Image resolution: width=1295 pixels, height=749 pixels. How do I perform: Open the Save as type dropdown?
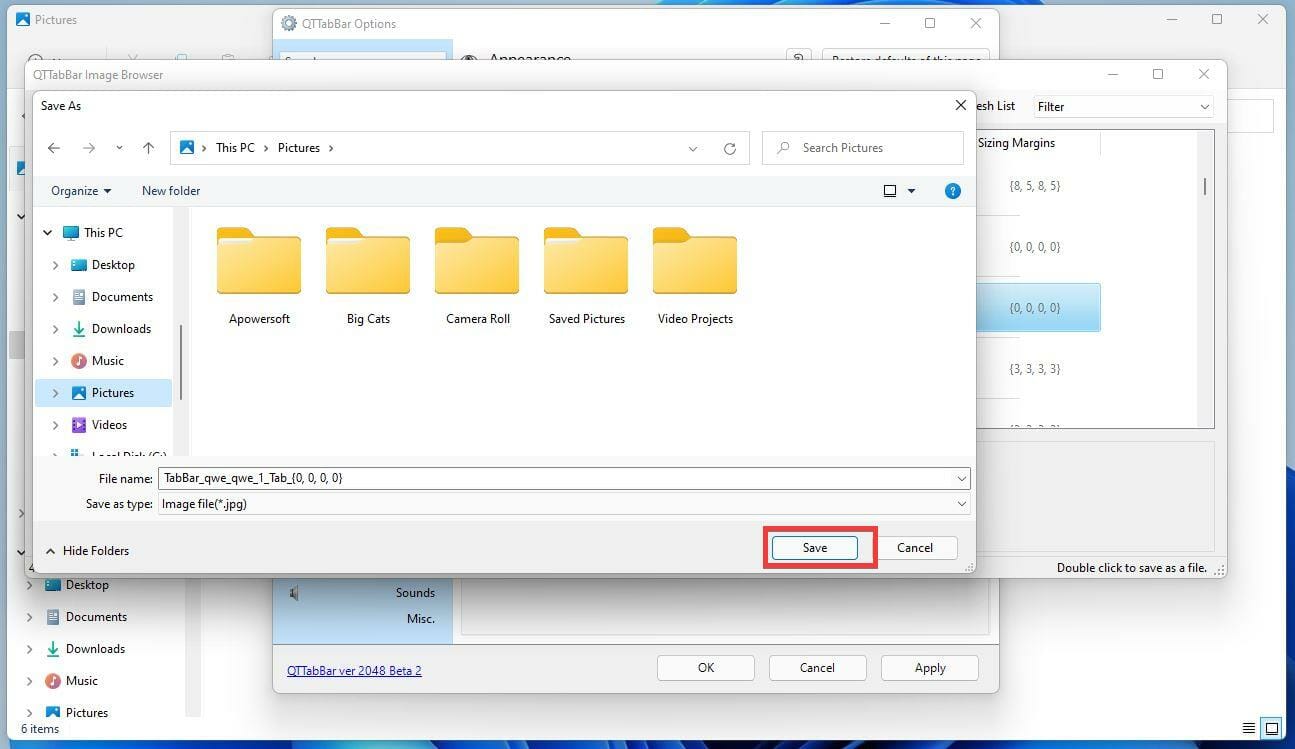tap(564, 504)
